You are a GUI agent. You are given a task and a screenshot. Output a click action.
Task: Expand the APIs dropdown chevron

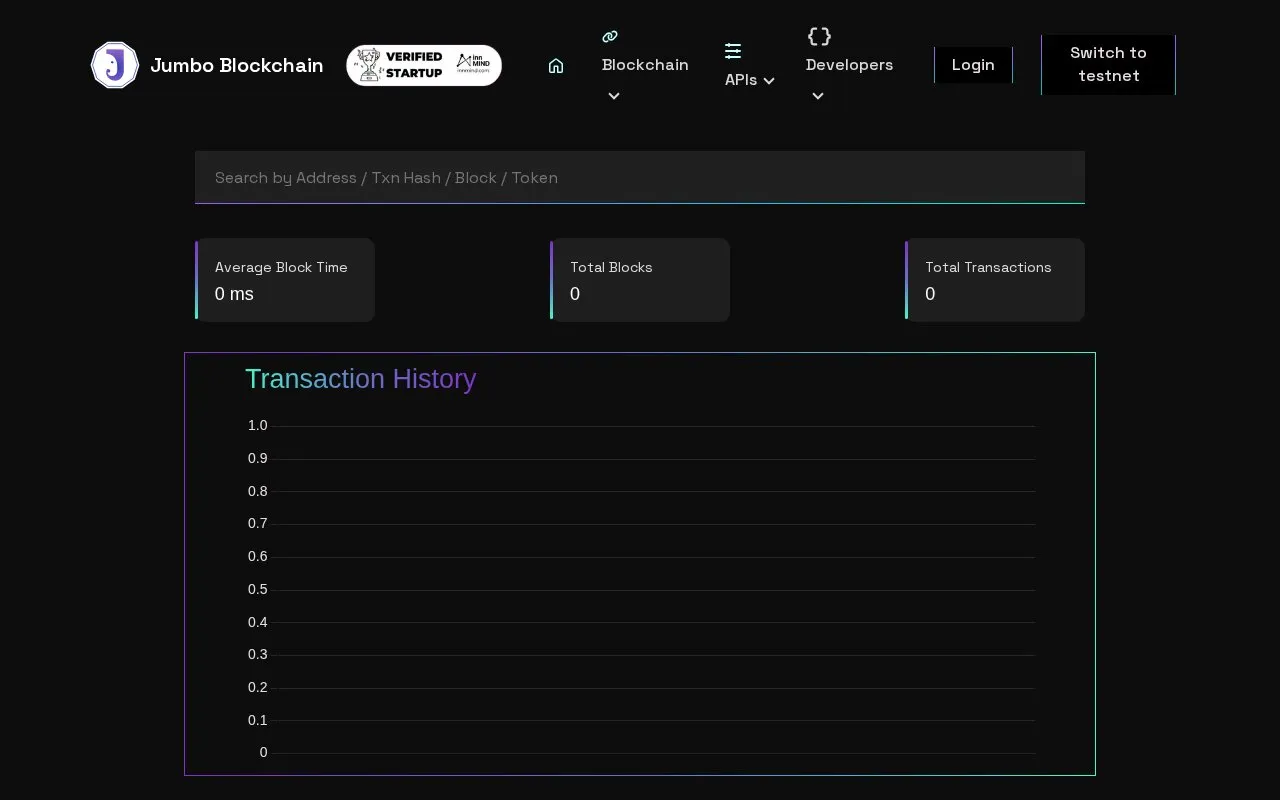click(769, 81)
